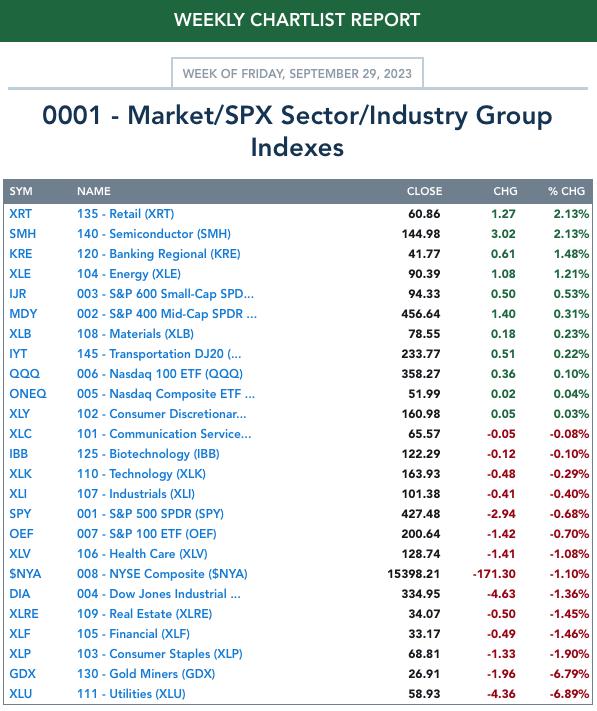Open 145 - Transportation DJ20 link
The image size is (597, 711).
(159, 354)
